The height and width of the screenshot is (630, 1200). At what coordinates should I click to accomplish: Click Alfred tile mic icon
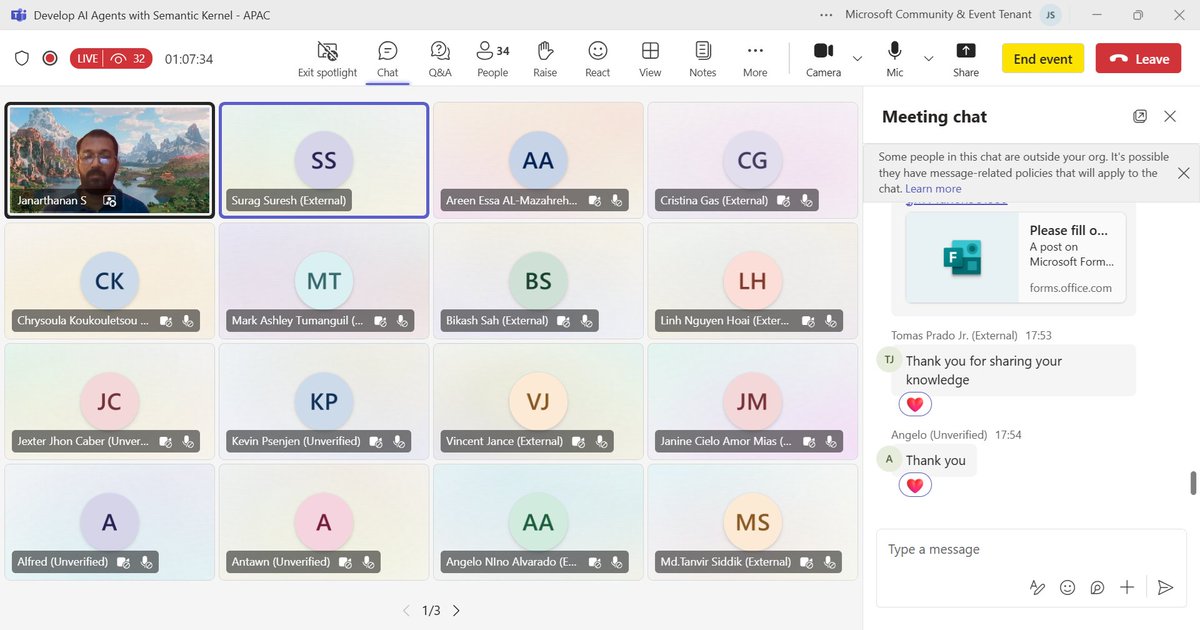point(146,562)
